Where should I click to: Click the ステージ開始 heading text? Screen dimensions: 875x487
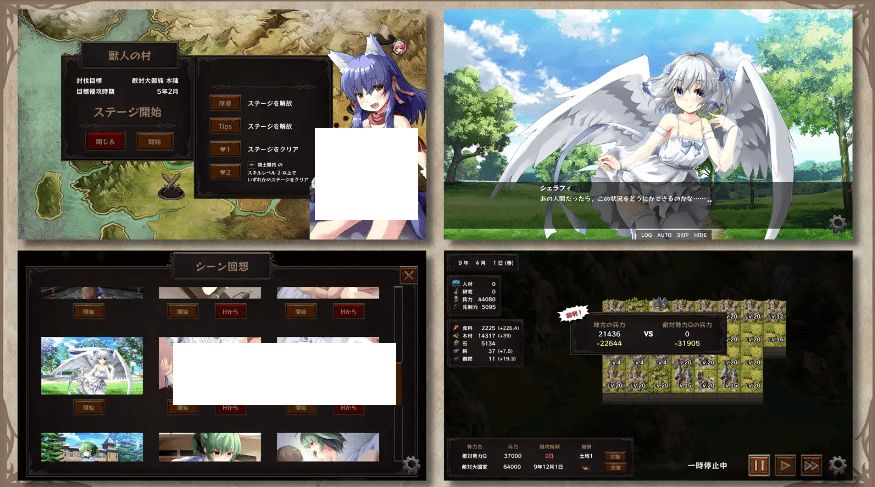(x=127, y=112)
